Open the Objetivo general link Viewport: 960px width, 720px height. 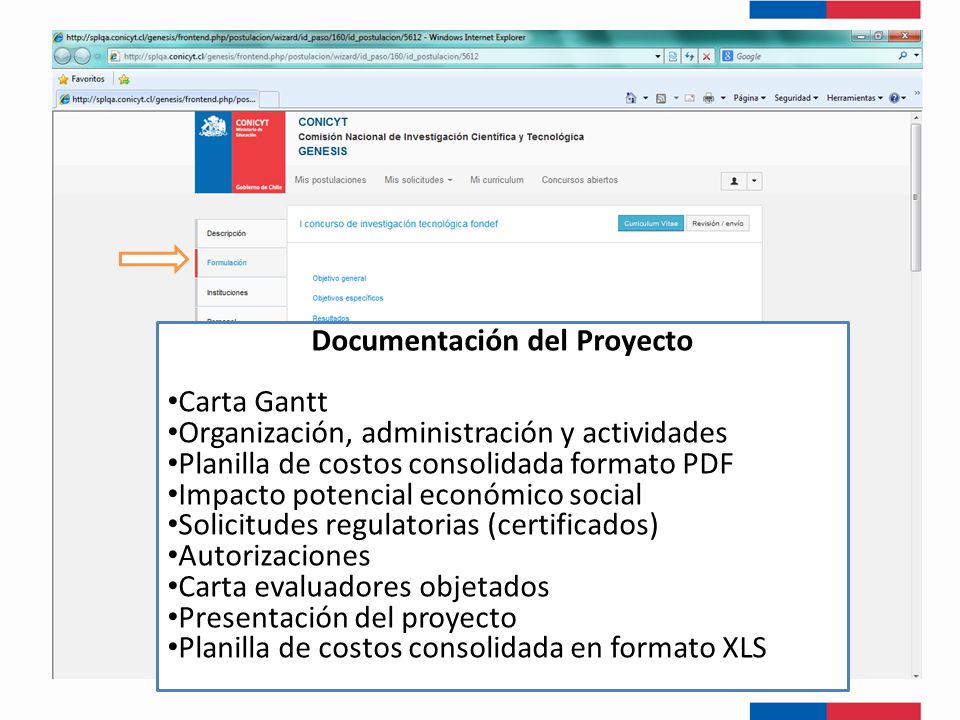339,279
